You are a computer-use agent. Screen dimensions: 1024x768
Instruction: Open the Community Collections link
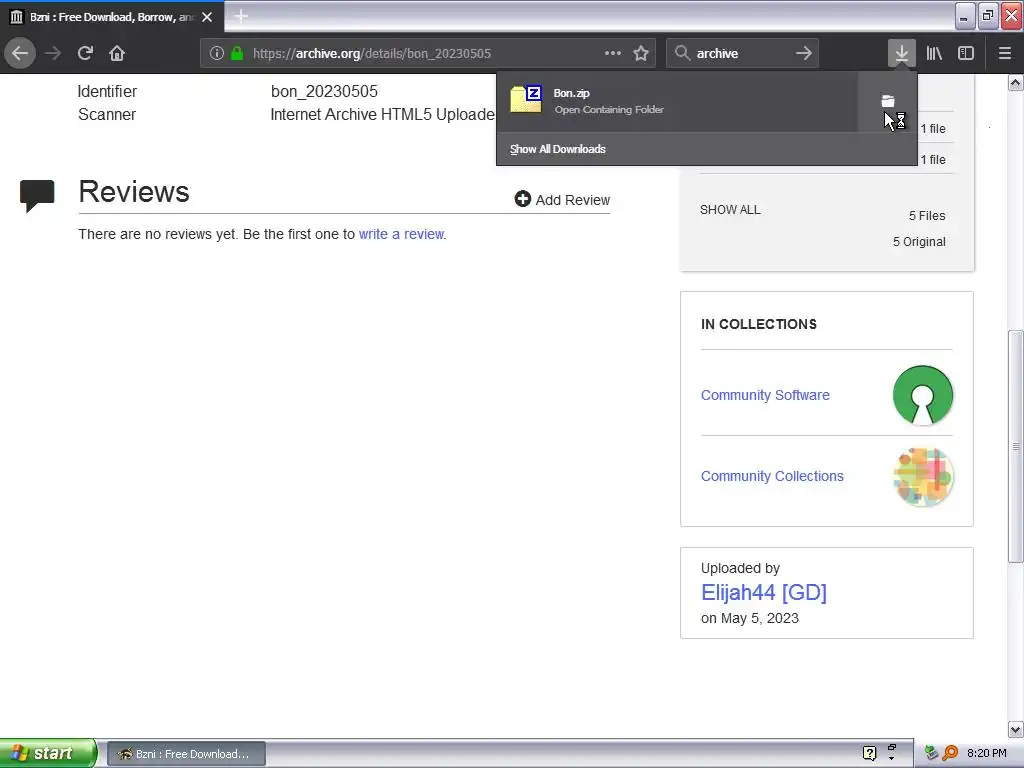point(772,476)
